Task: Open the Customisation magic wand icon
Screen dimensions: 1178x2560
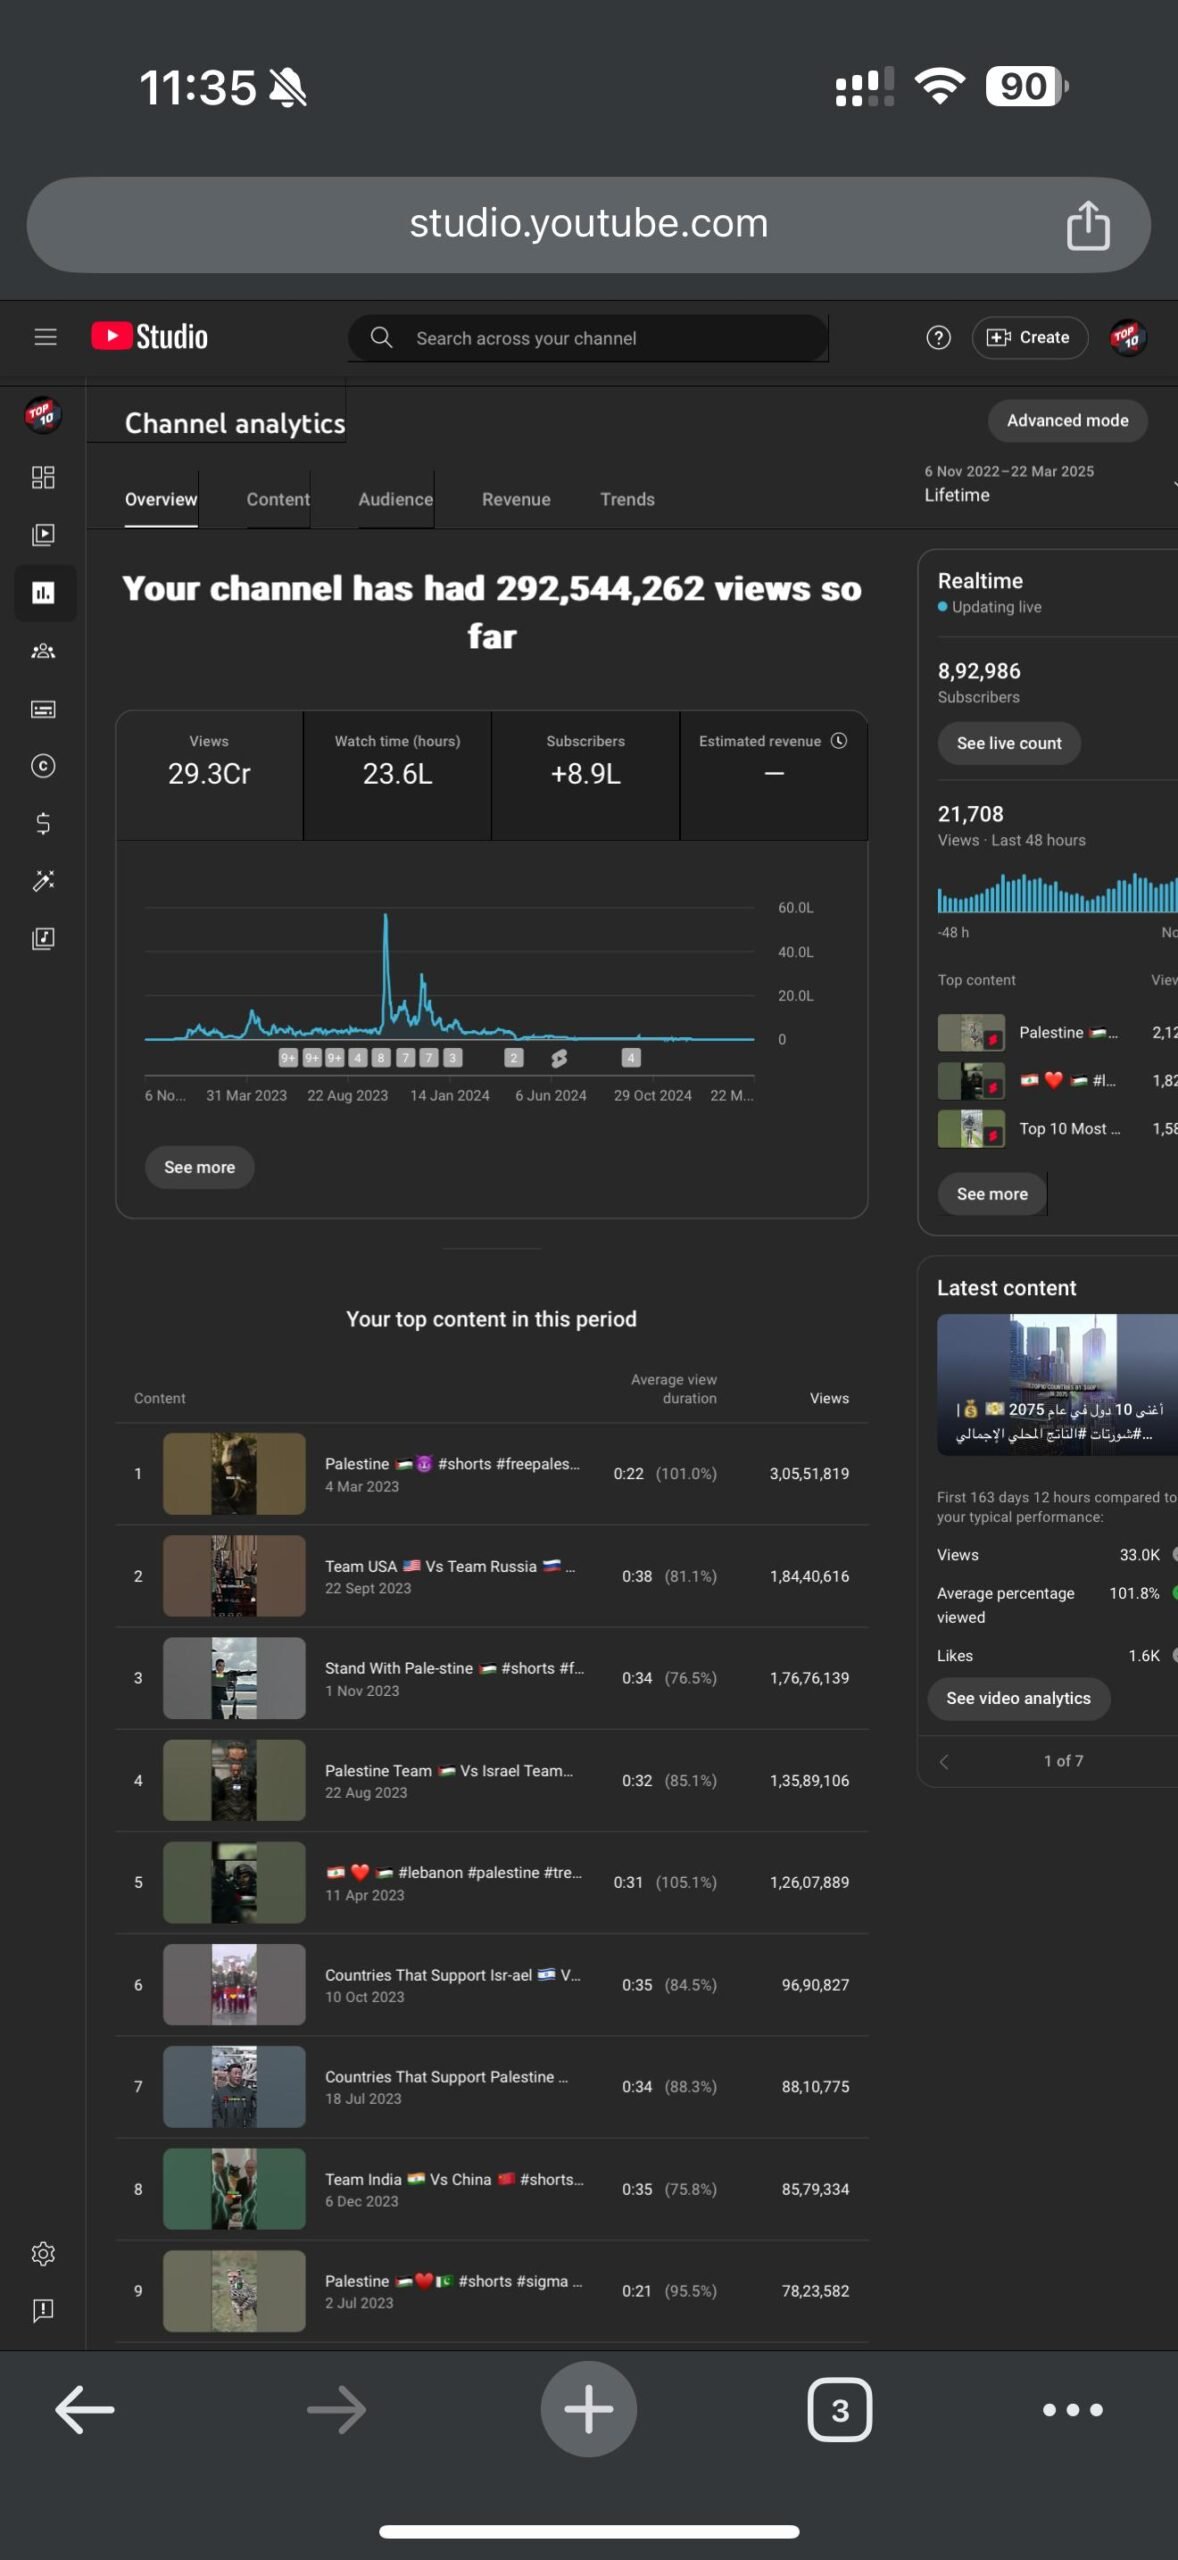Action: point(43,881)
